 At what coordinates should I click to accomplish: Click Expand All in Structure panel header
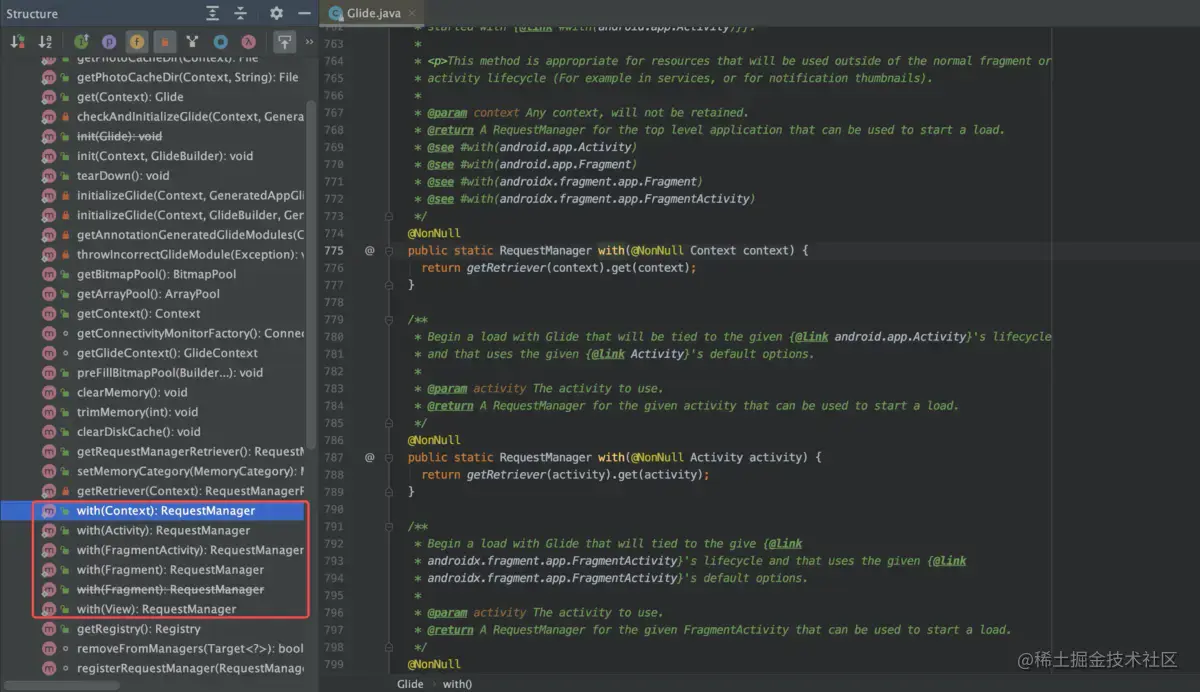click(x=213, y=13)
